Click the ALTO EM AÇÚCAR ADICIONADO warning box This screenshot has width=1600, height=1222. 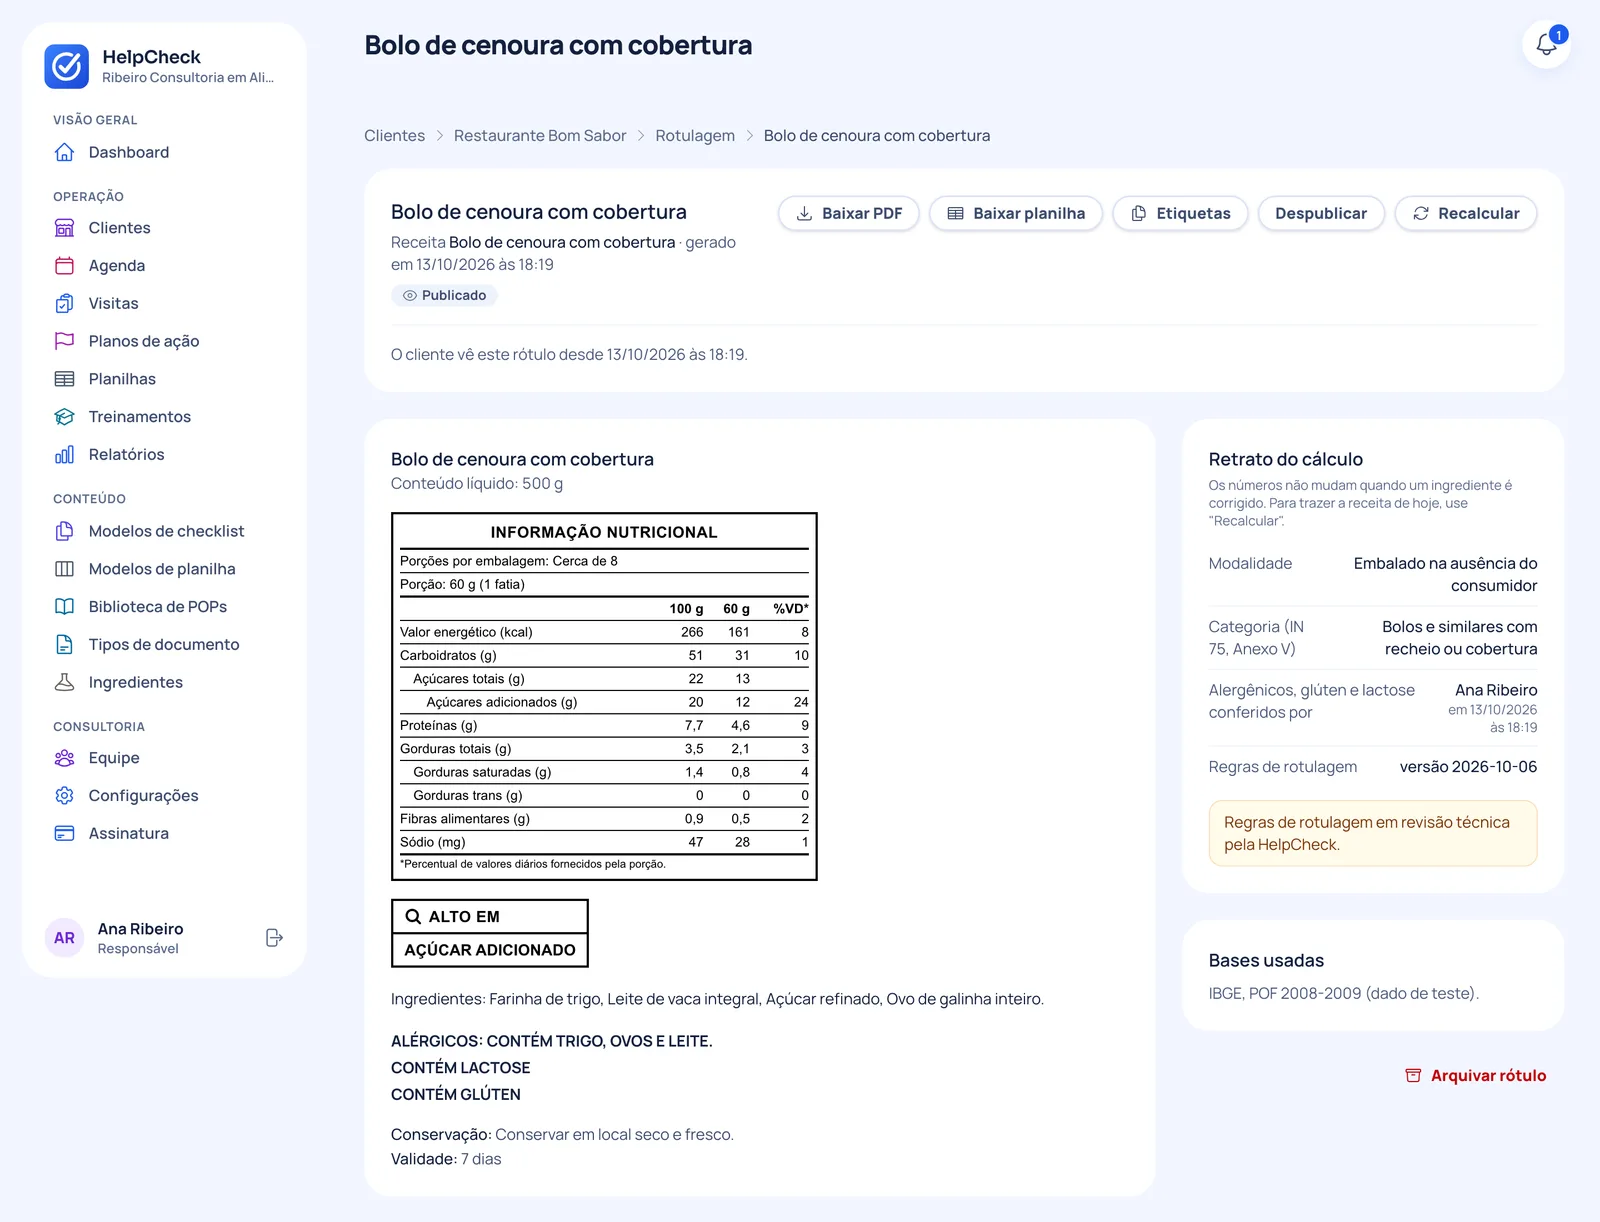490,933
